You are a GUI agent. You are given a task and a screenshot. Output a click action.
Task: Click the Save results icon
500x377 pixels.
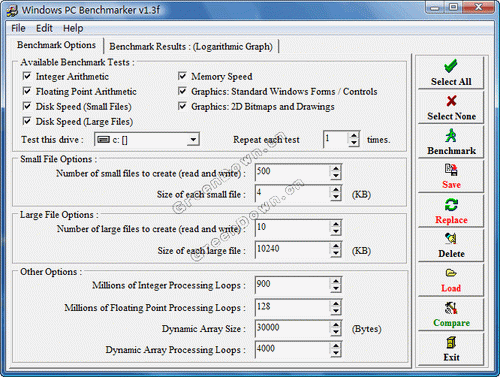pyautogui.click(x=451, y=170)
